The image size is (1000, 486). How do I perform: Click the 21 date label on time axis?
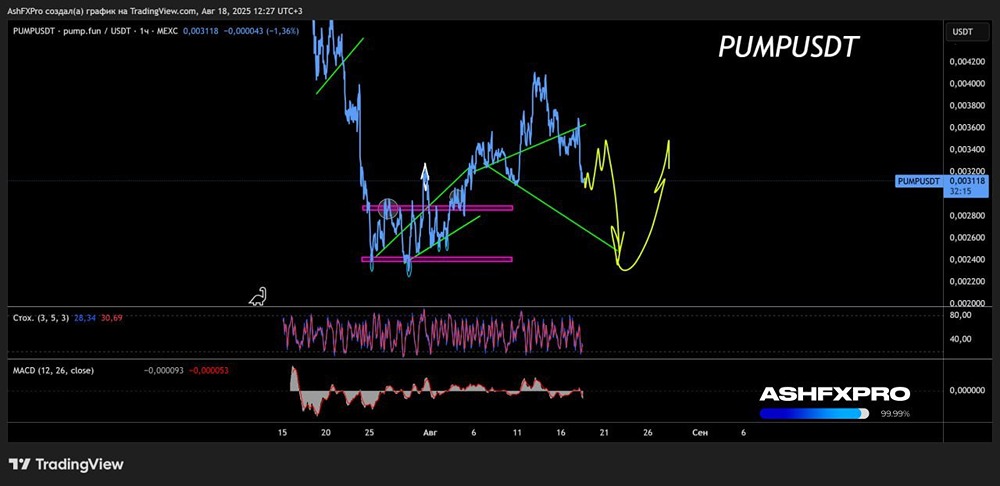click(x=604, y=432)
